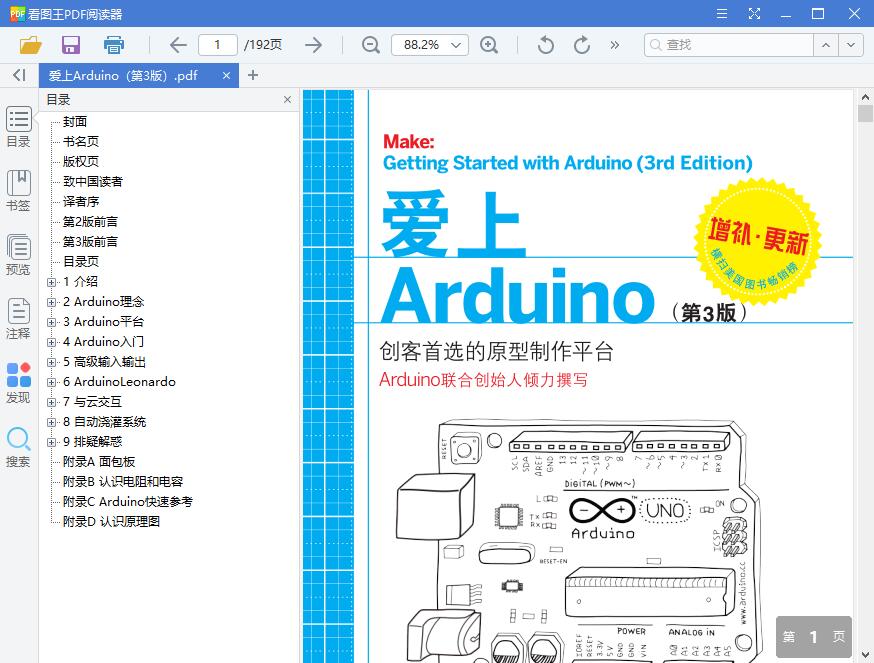This screenshot has width=874, height=663.
Task: Save the document with the floppy icon
Action: click(x=71, y=45)
